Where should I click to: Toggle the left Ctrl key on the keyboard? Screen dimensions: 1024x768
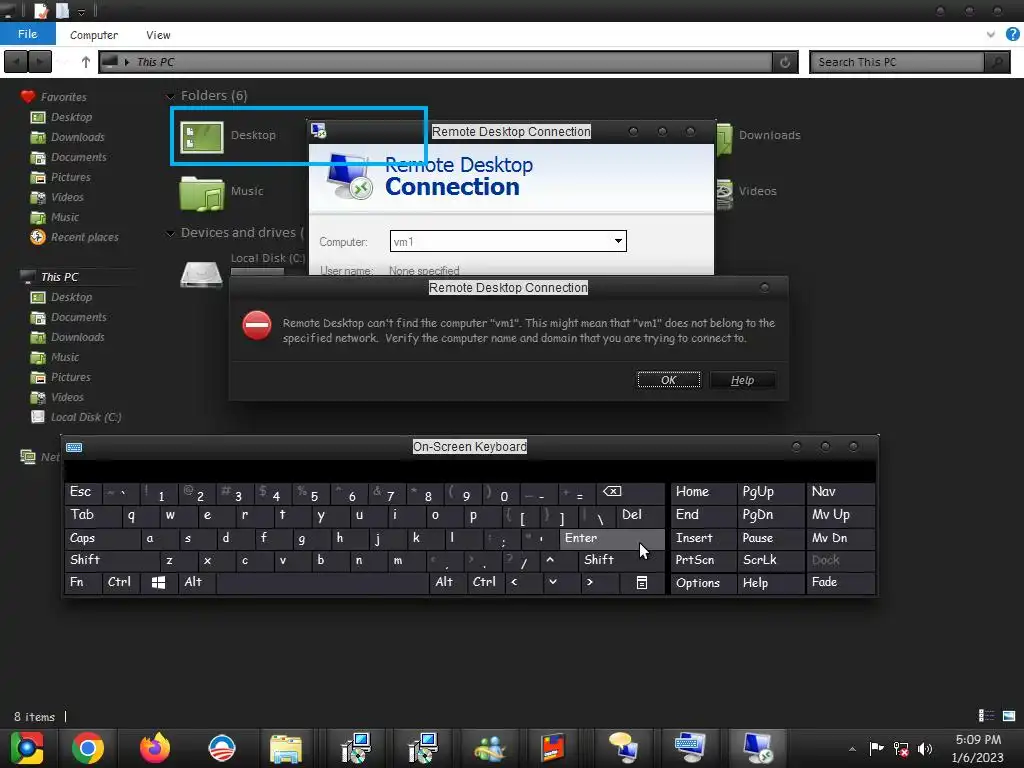click(121, 582)
